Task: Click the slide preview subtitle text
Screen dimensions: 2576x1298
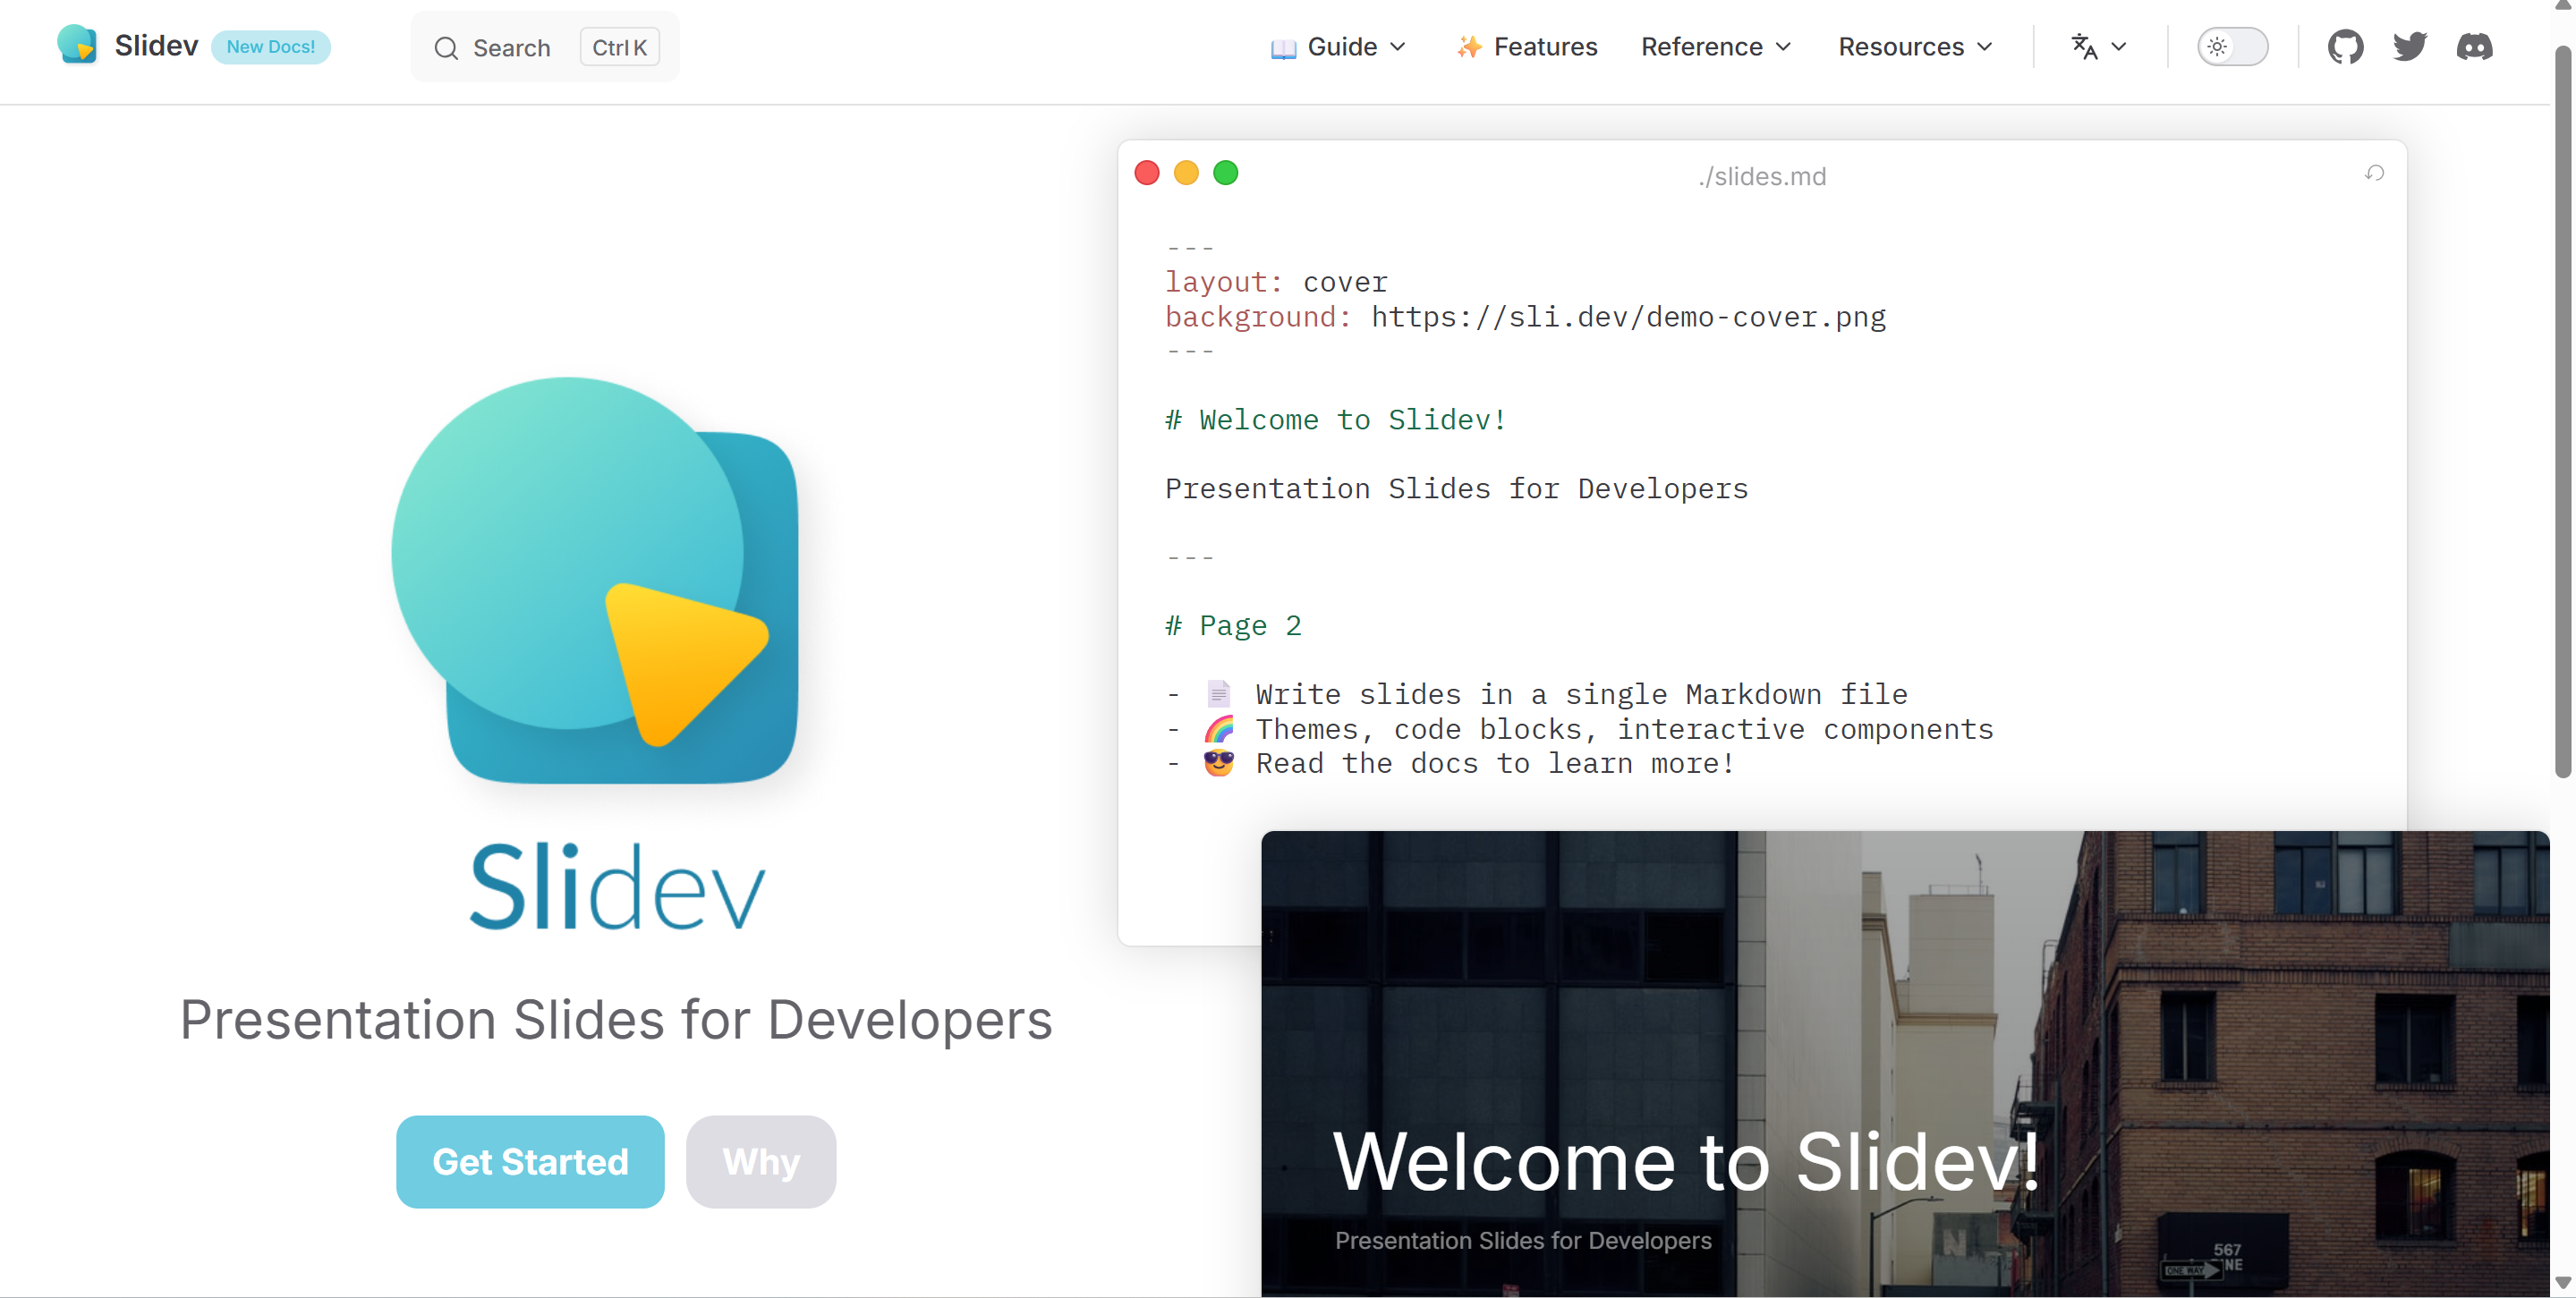Action: [x=1523, y=1240]
